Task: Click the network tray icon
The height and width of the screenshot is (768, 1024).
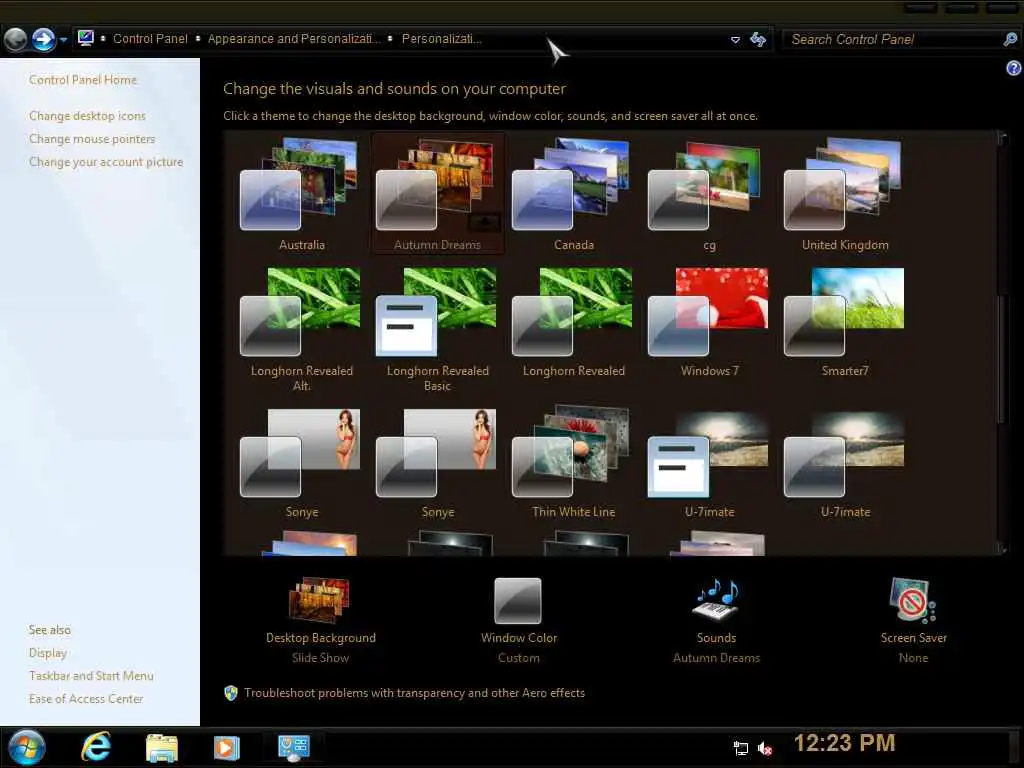Action: coord(741,748)
